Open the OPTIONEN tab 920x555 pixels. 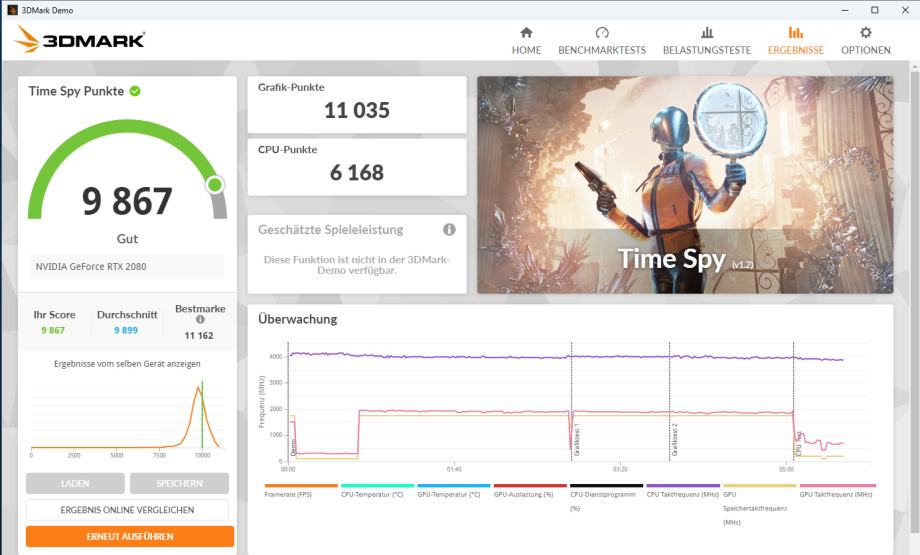pyautogui.click(x=865, y=41)
